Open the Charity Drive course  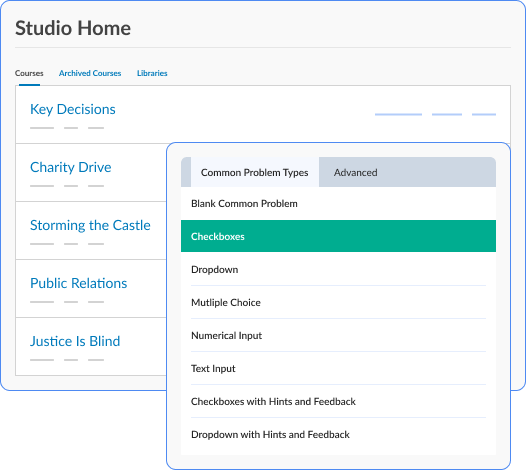70,167
